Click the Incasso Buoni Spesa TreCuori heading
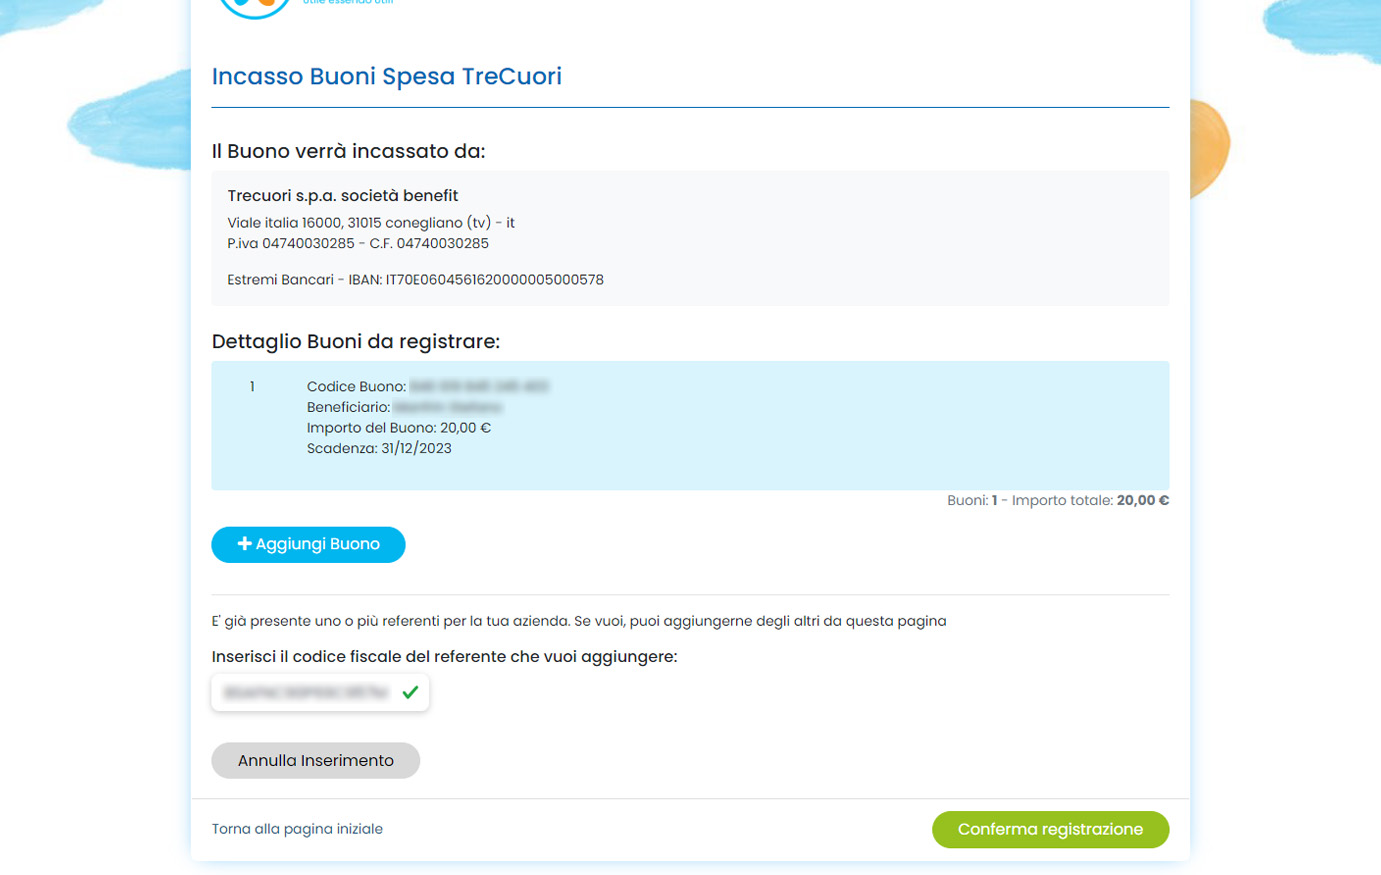The image size is (1381, 875). click(386, 76)
